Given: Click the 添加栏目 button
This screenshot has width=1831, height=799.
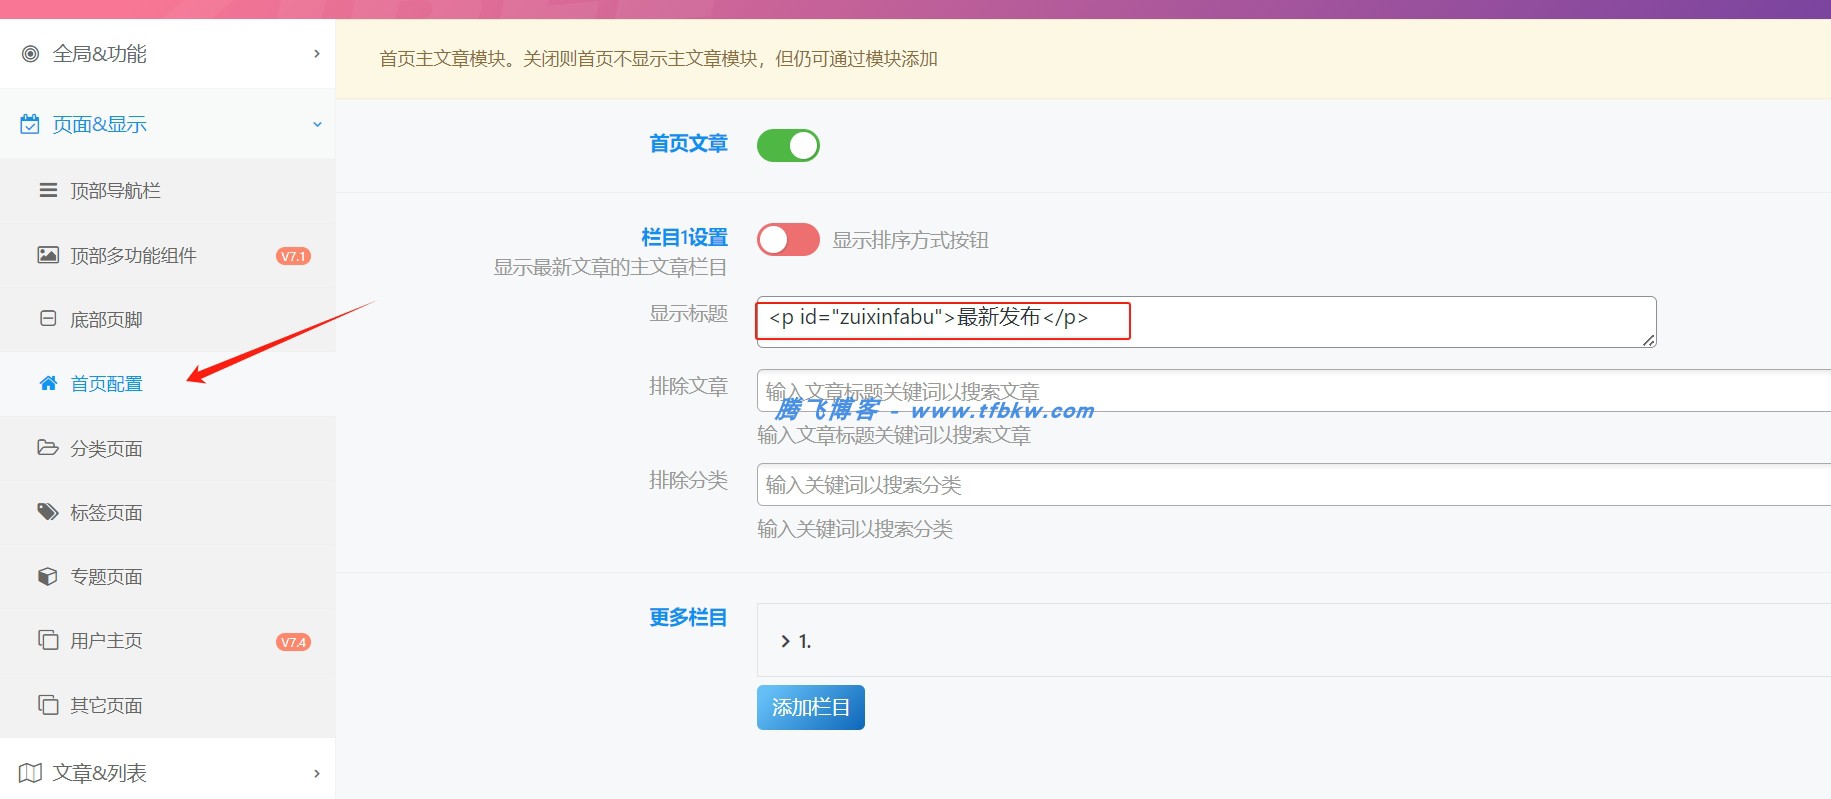Looking at the screenshot, I should click(810, 707).
